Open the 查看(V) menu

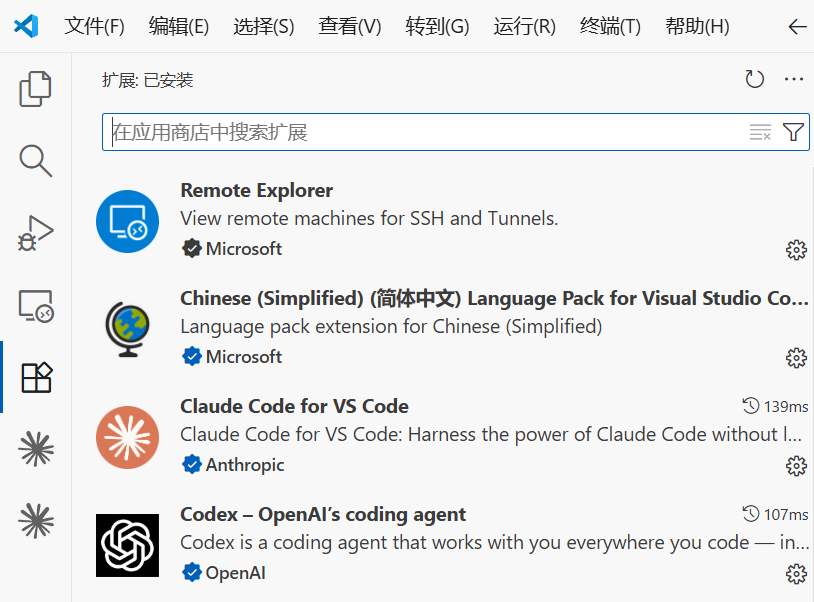(x=349, y=26)
